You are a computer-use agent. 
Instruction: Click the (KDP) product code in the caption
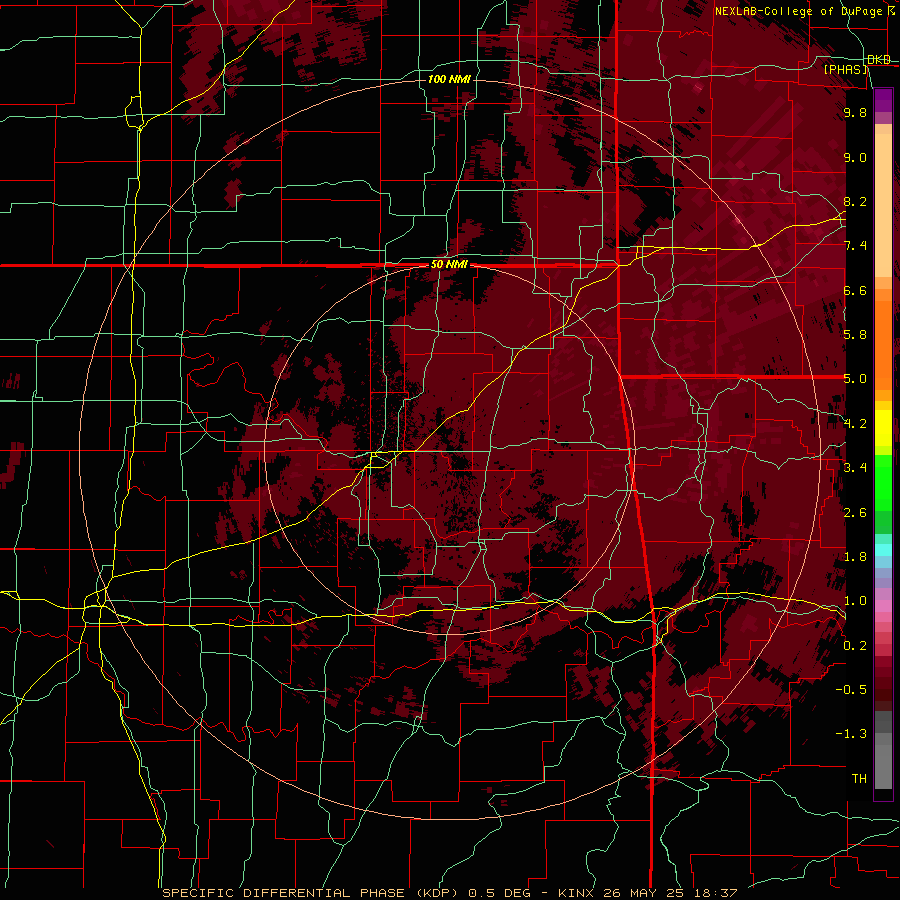(438, 893)
